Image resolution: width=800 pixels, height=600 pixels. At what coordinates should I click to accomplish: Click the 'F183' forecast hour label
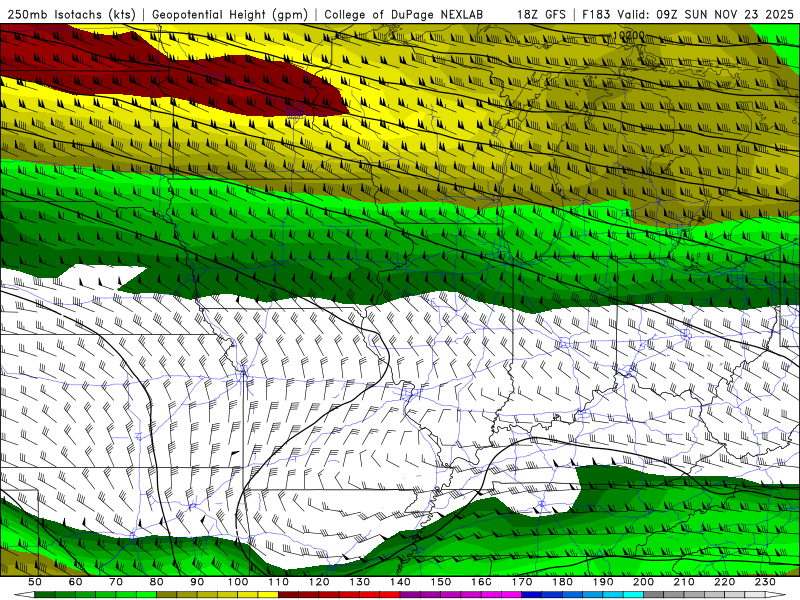(x=597, y=14)
